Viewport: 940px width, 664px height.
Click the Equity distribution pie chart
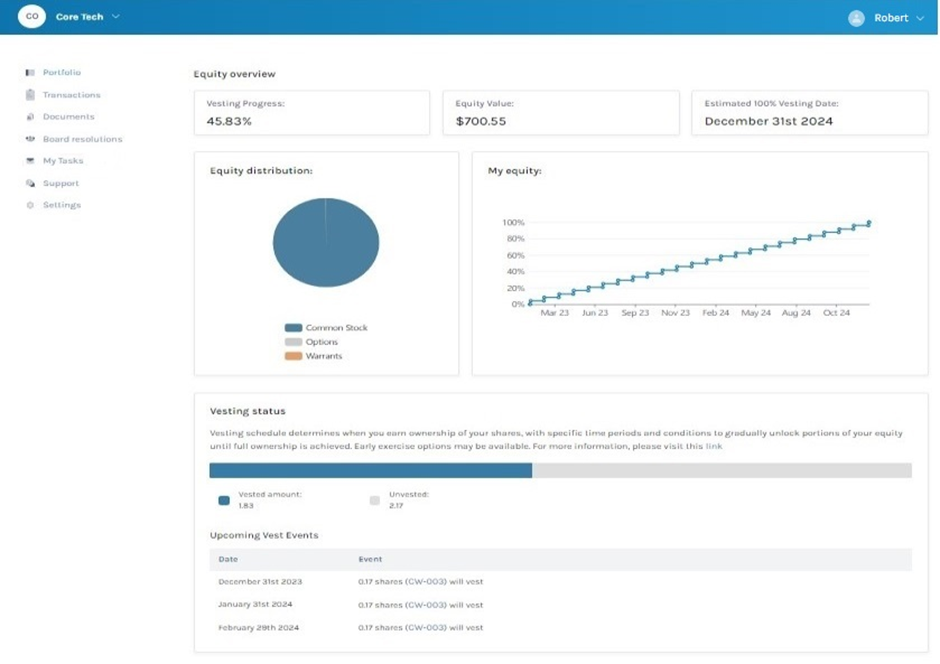(x=326, y=243)
